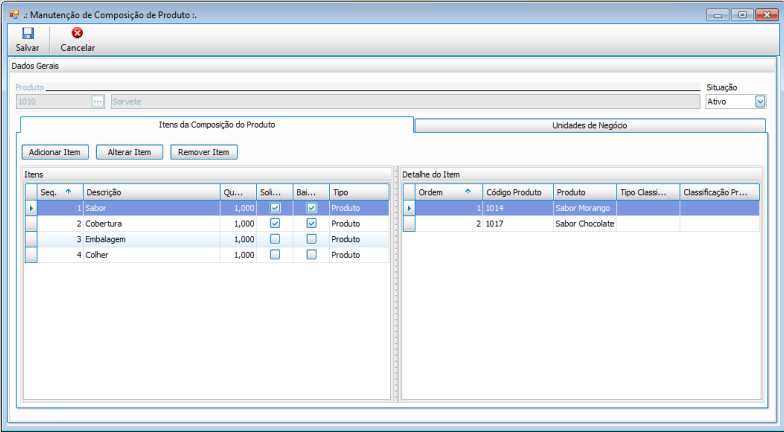Image resolution: width=784 pixels, height=432 pixels.
Task: Switch to Unidades de Negócio tab
Action: pyautogui.click(x=590, y=126)
